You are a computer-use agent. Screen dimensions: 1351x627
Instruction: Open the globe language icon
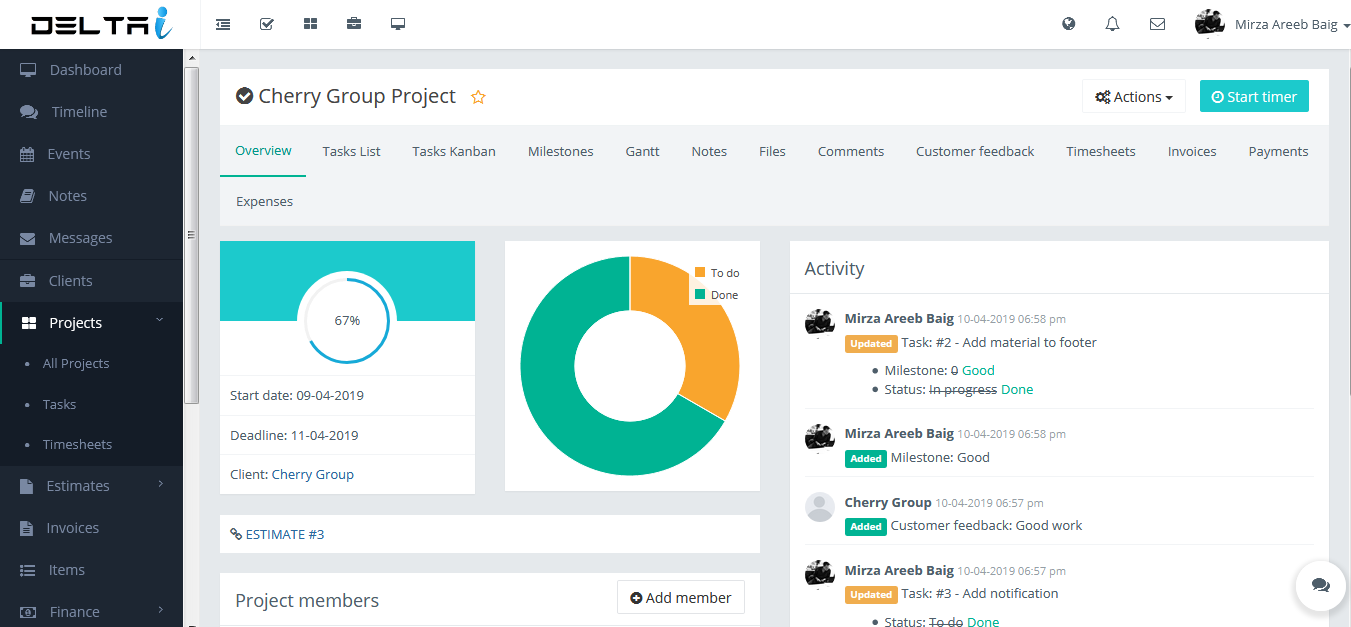pyautogui.click(x=1069, y=24)
